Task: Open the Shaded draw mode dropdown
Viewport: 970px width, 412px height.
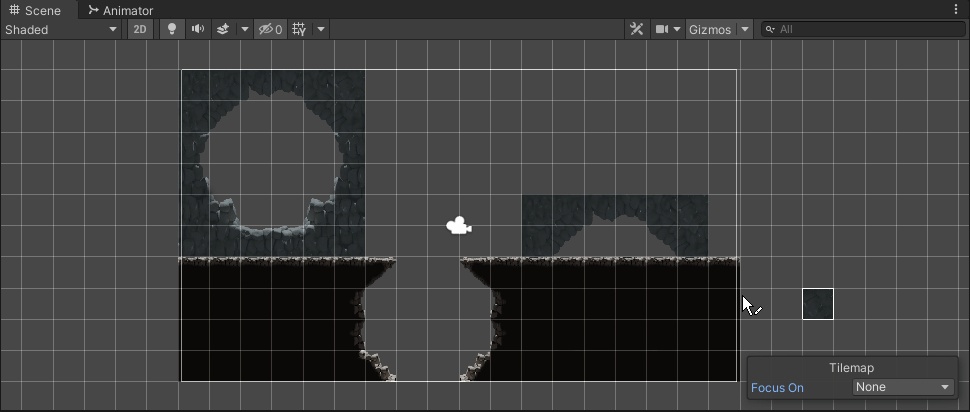Action: (x=61, y=29)
